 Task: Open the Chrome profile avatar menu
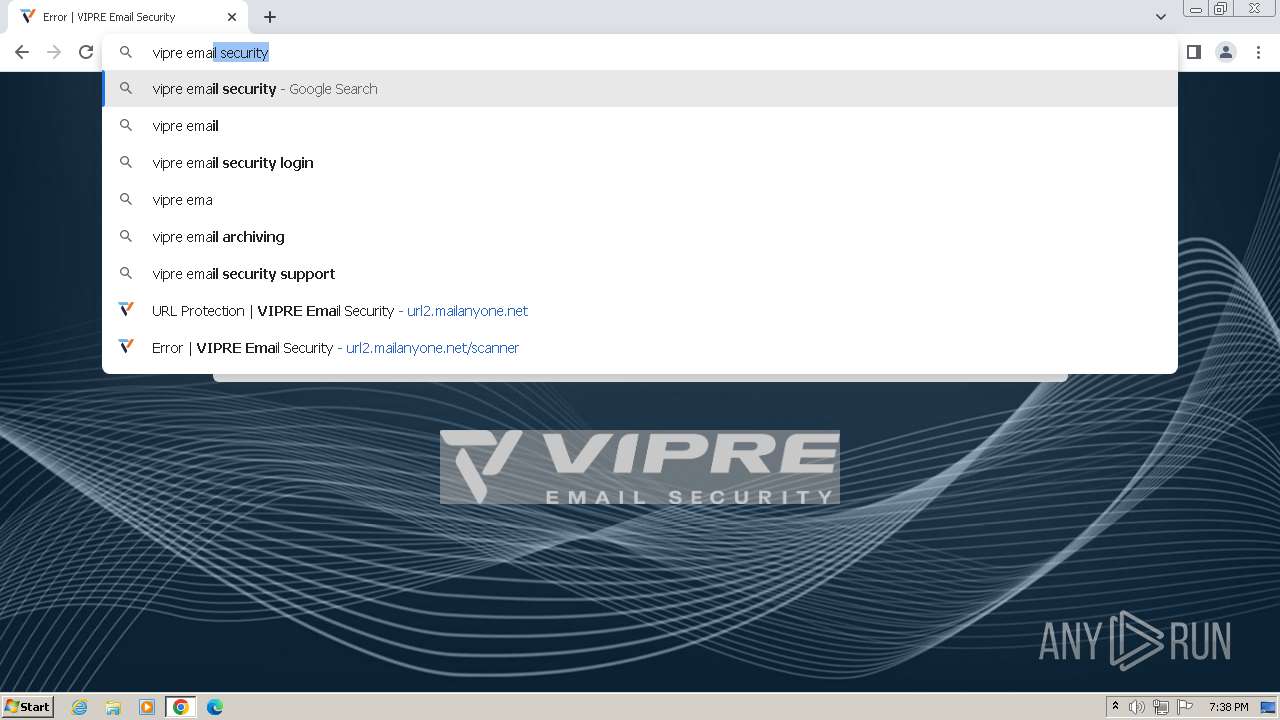1226,52
